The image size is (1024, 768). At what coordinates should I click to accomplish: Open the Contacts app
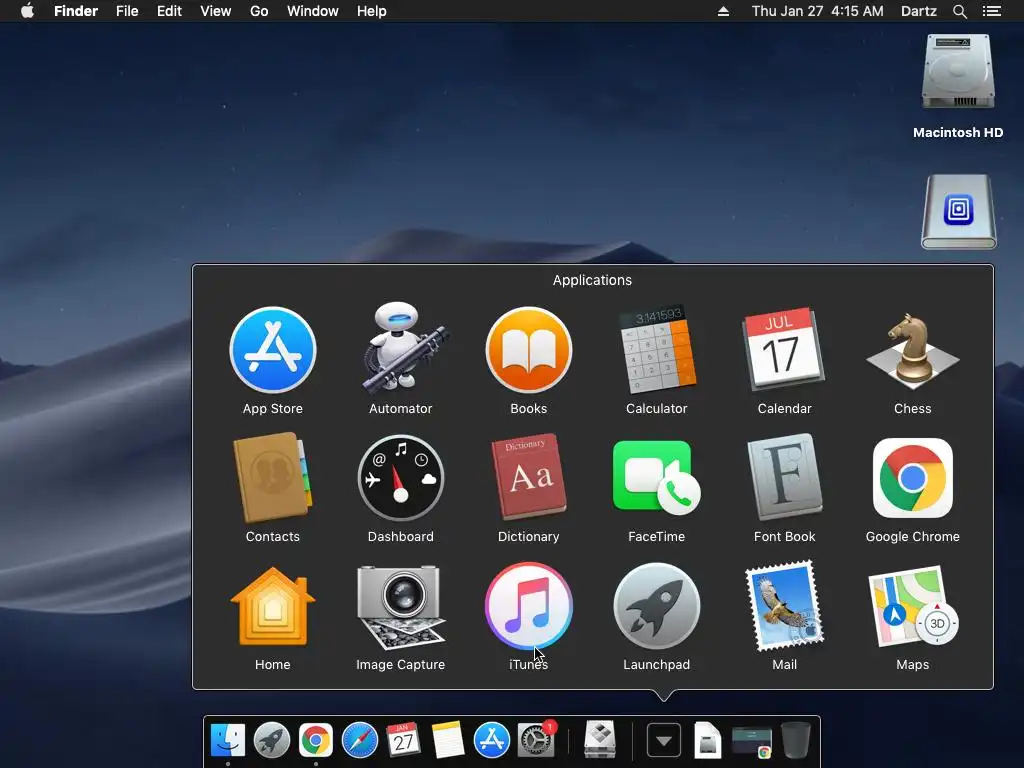click(x=273, y=477)
